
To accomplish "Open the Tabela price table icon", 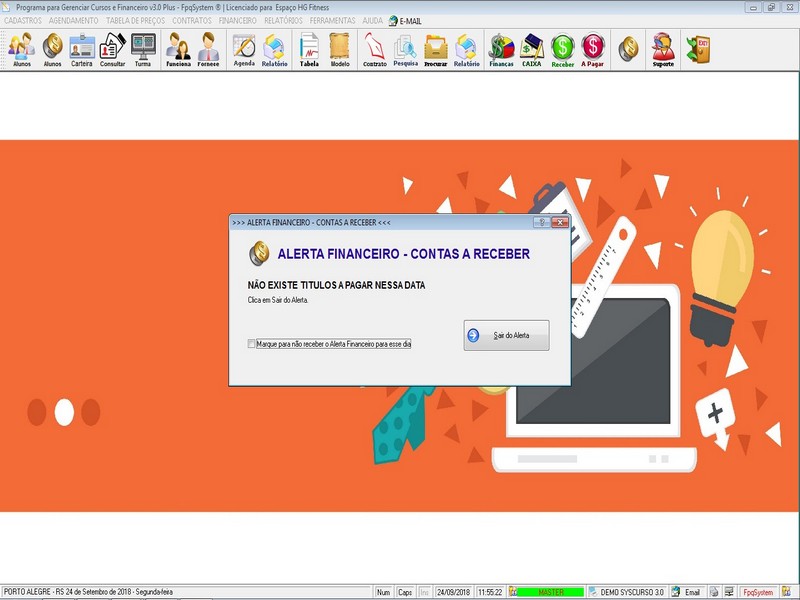I will (309, 50).
